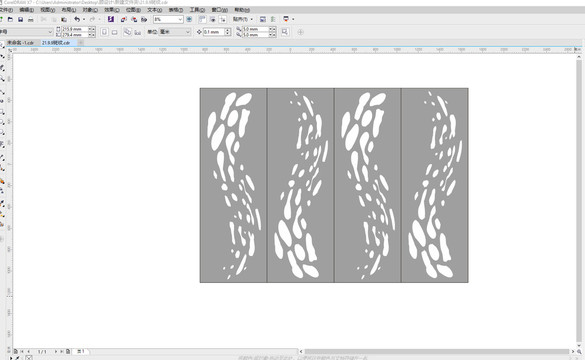Apply page size to all pages
The height and width of the screenshot is (360, 585).
(127, 32)
